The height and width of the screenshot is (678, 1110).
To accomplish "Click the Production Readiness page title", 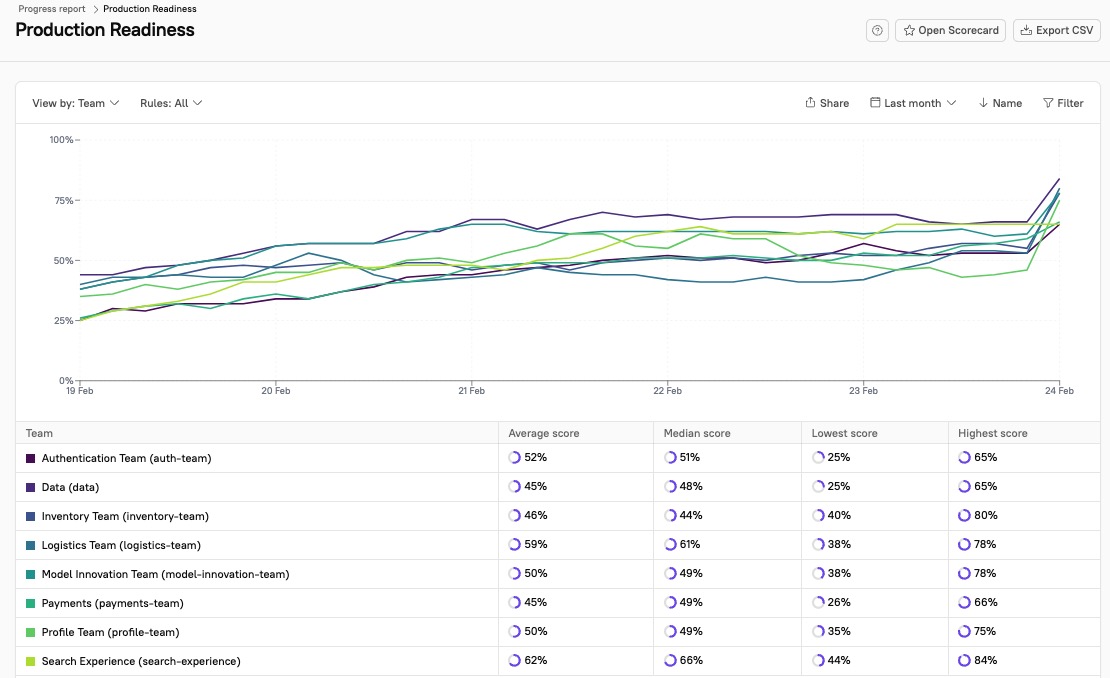I will pyautogui.click(x=105, y=30).
